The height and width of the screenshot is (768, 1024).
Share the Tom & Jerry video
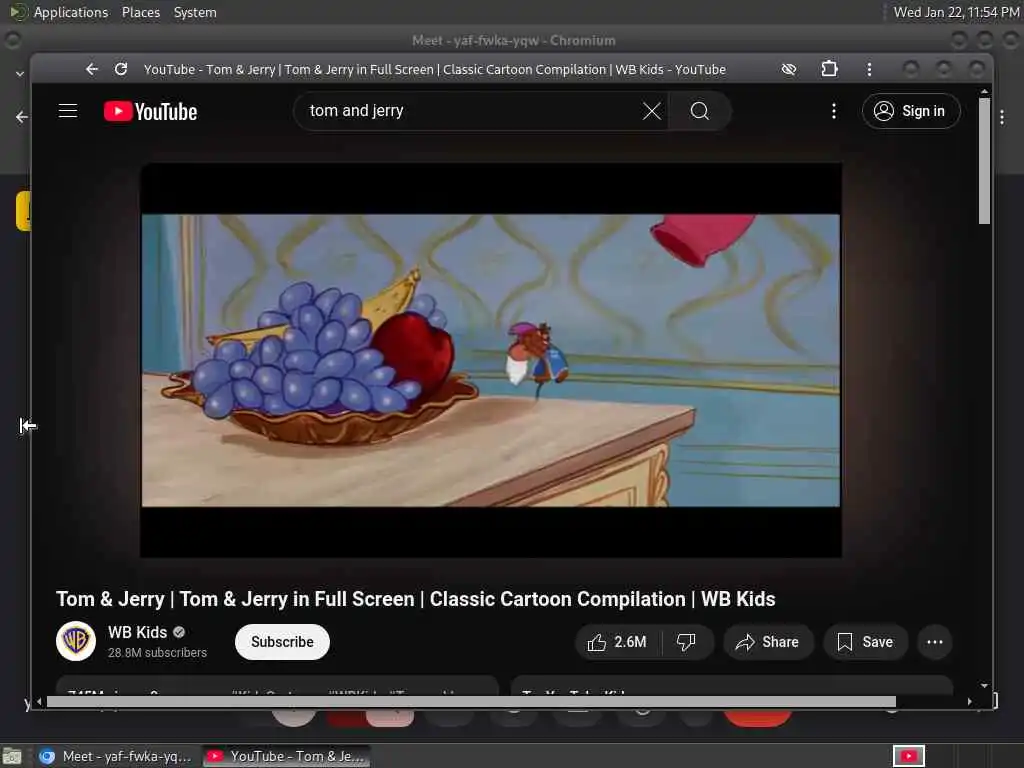coord(768,642)
